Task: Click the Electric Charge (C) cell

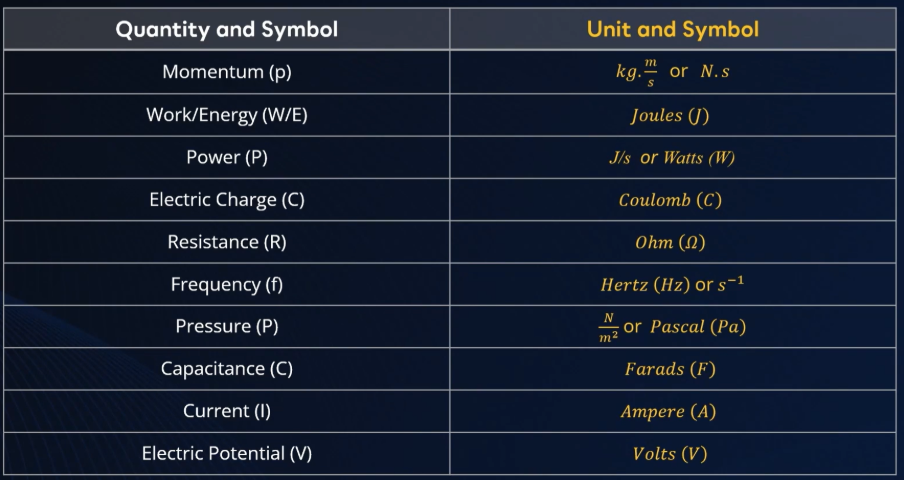Action: pyautogui.click(x=227, y=199)
